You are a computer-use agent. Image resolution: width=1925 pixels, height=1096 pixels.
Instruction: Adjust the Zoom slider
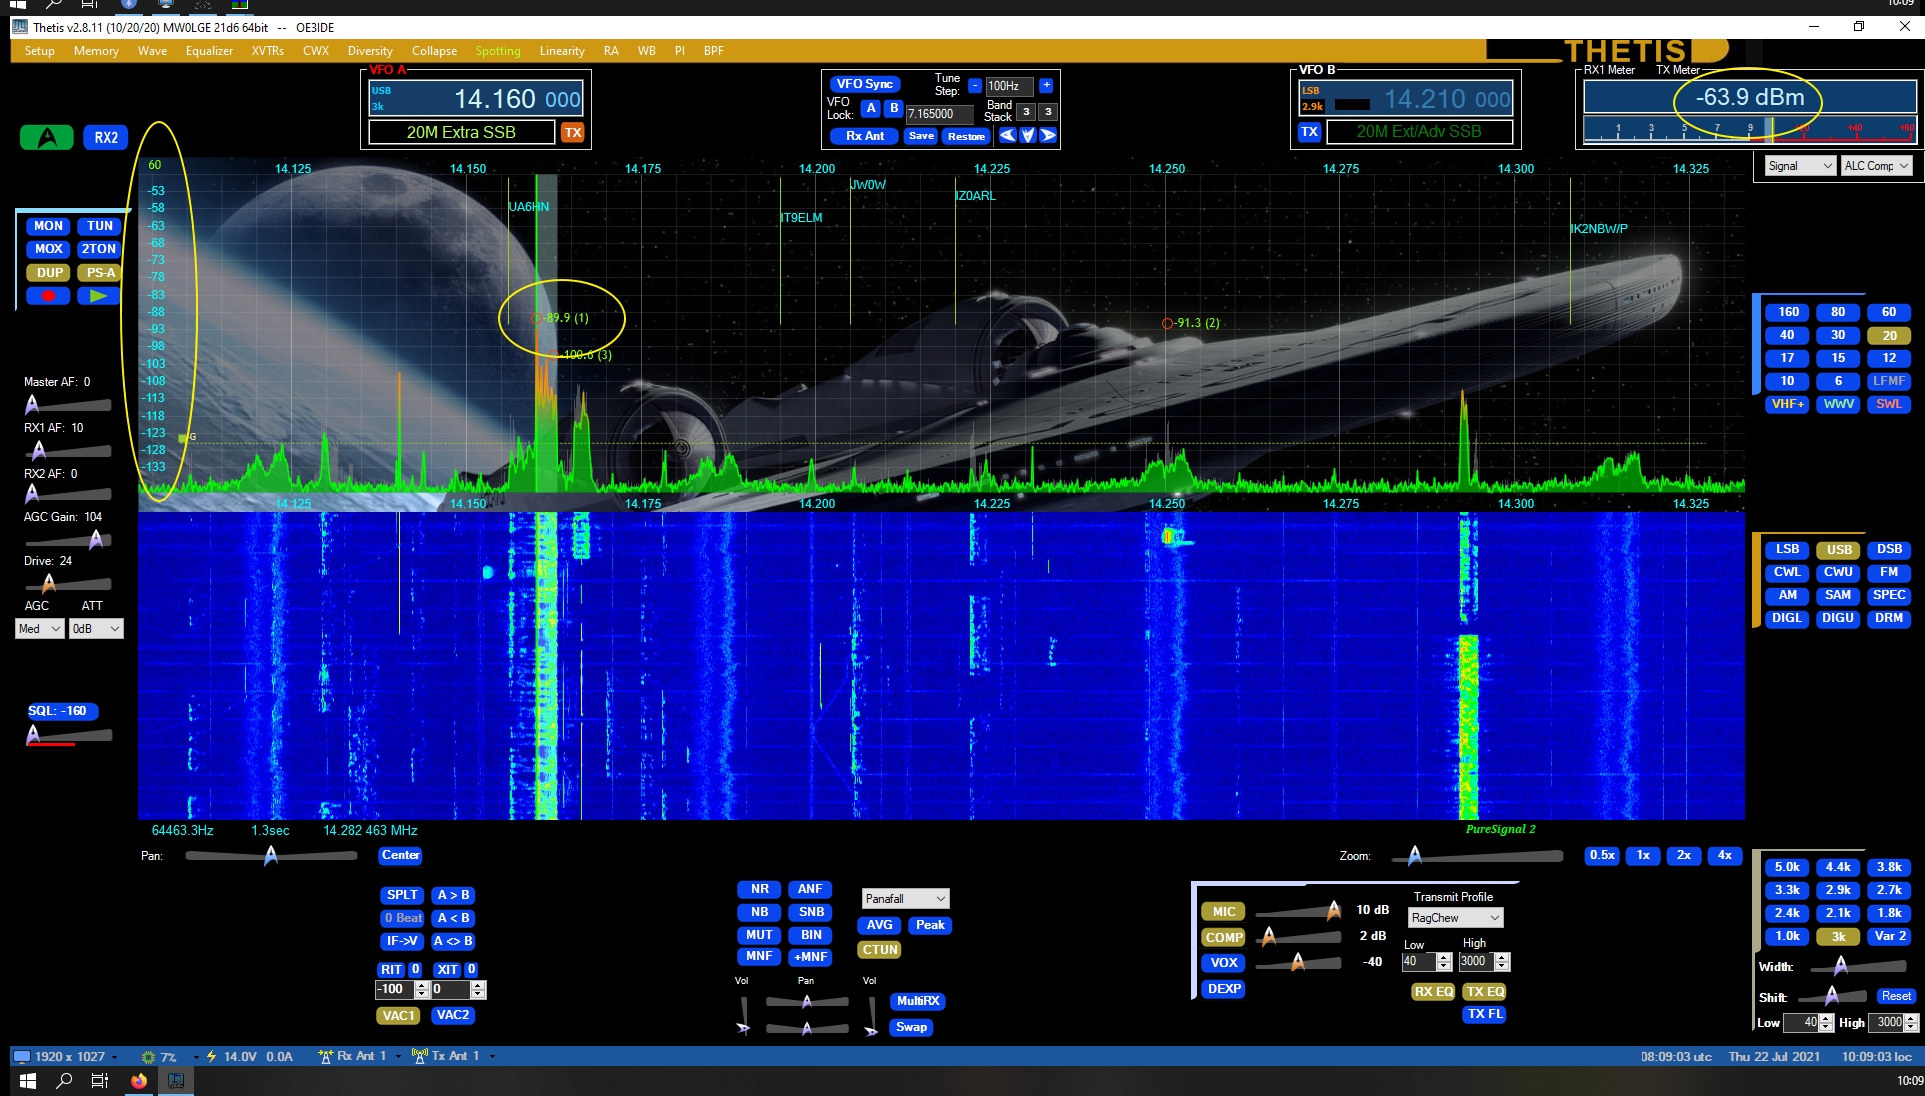(x=1477, y=856)
